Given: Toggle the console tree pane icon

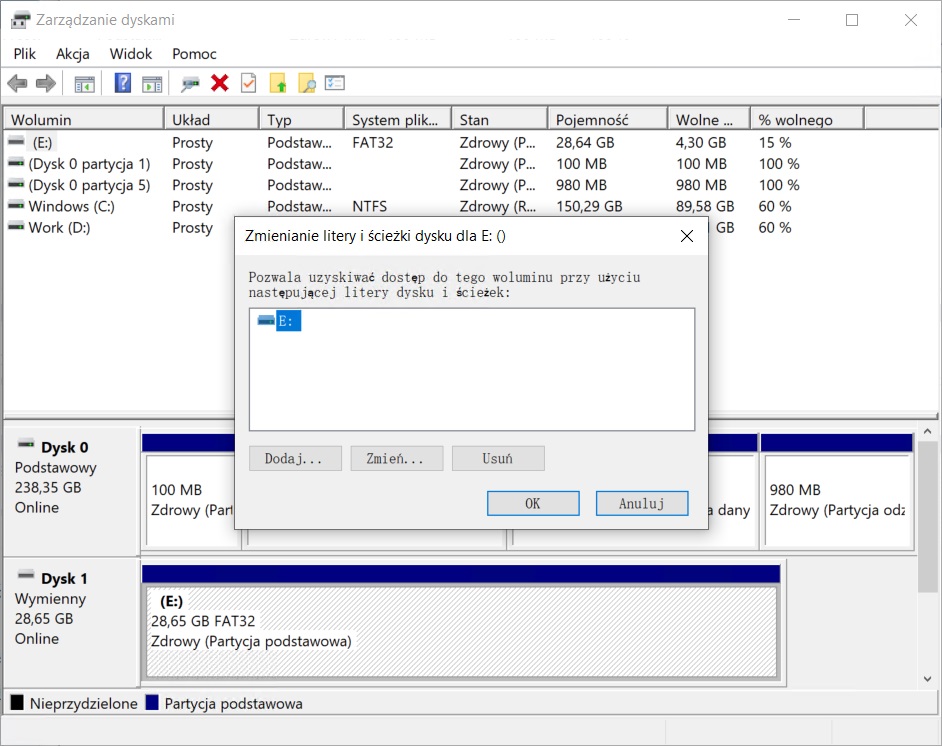Looking at the screenshot, I should (85, 83).
